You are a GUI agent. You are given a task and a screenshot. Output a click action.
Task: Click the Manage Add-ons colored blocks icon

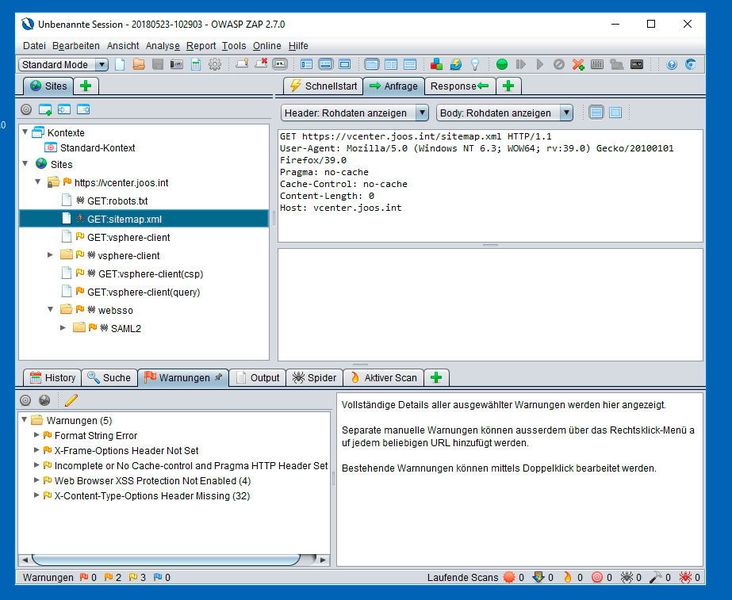pos(436,64)
